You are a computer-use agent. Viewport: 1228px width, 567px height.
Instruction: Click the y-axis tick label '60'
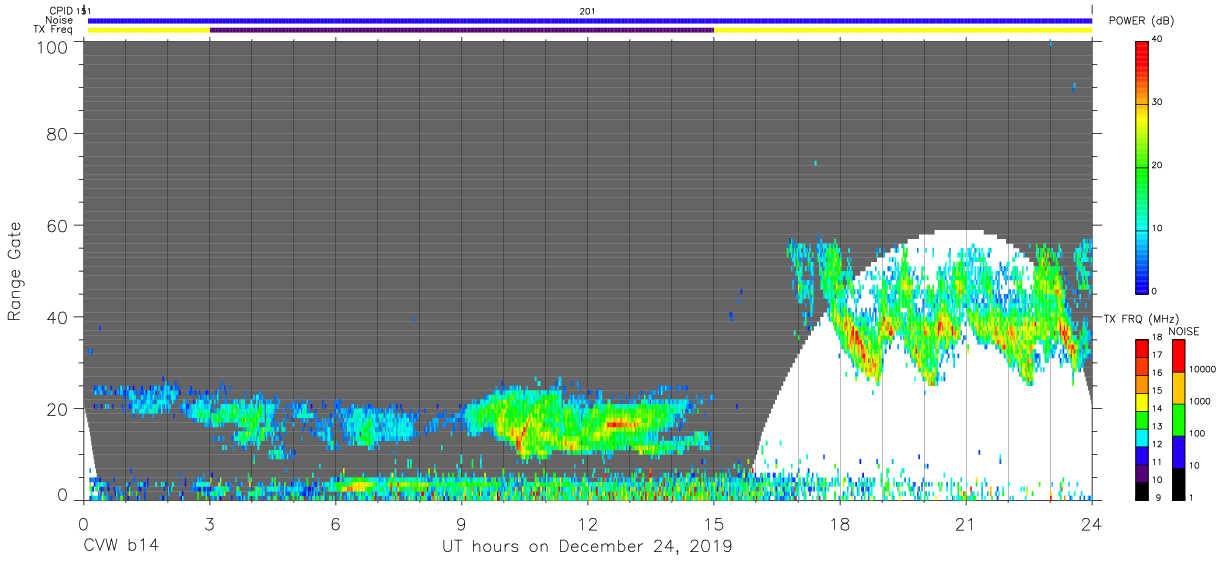[x=60, y=225]
